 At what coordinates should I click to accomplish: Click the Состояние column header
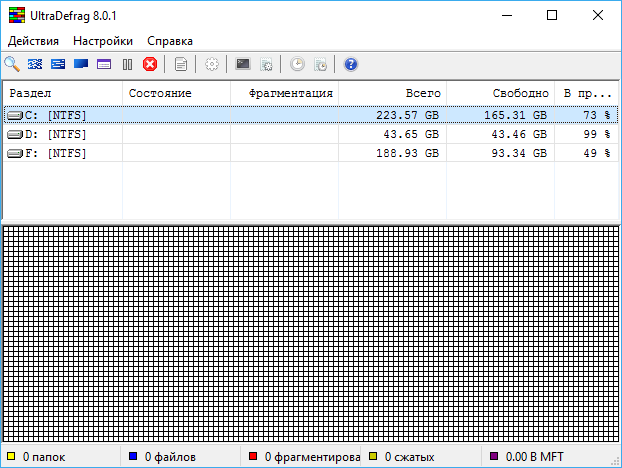[177, 93]
